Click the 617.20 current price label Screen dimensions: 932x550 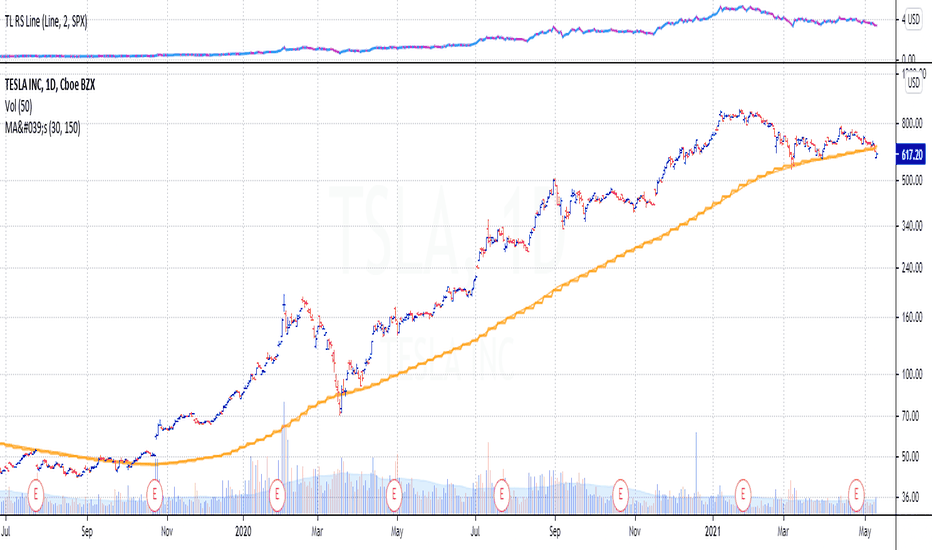[x=911, y=155]
